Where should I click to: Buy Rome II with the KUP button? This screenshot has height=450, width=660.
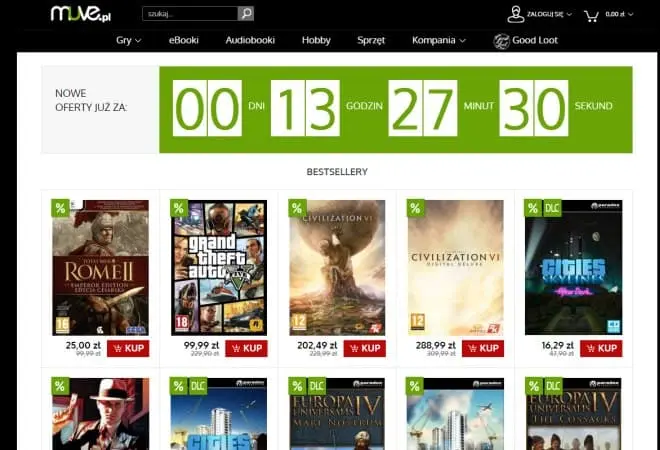[128, 349]
